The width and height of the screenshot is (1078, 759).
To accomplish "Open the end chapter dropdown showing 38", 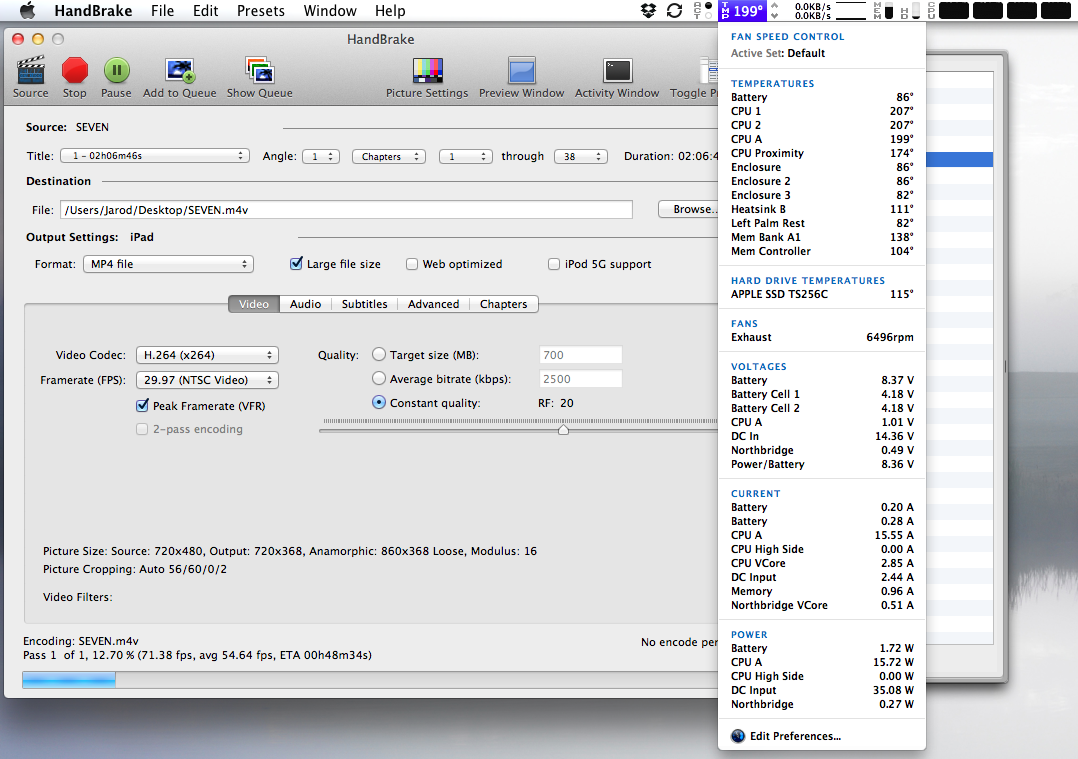I will [x=582, y=157].
